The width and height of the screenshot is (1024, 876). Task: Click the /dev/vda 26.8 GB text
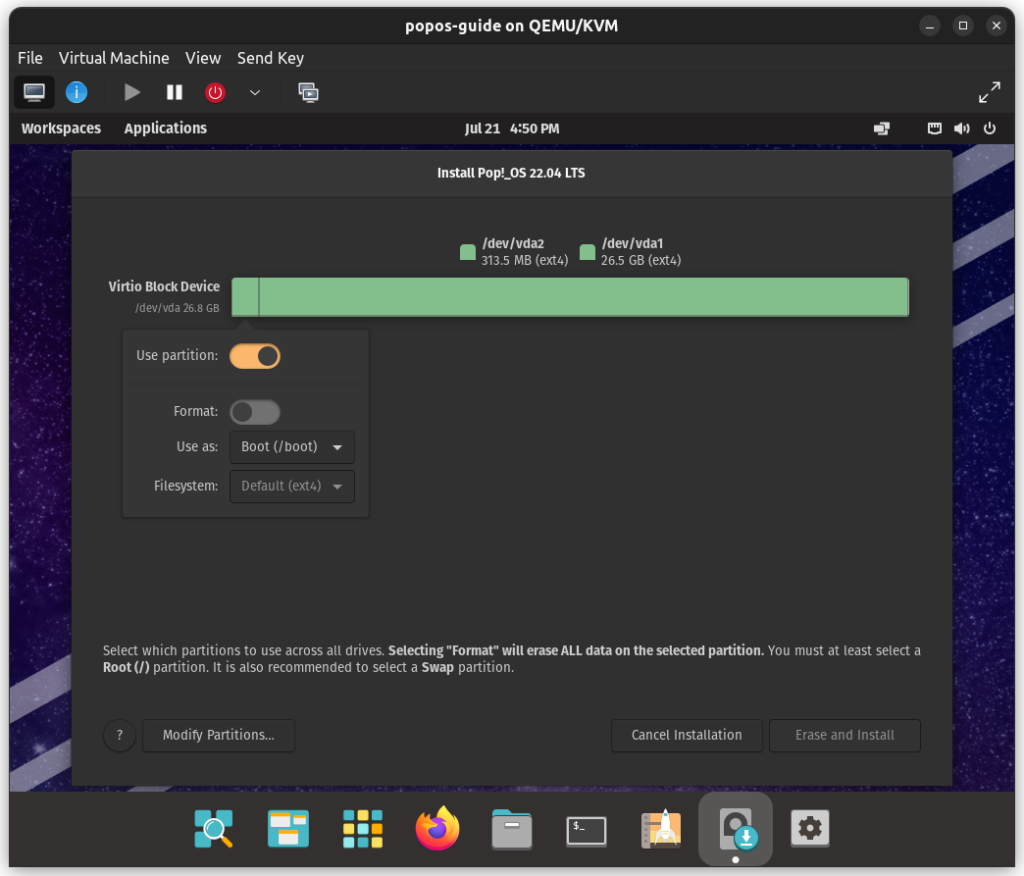click(x=177, y=308)
